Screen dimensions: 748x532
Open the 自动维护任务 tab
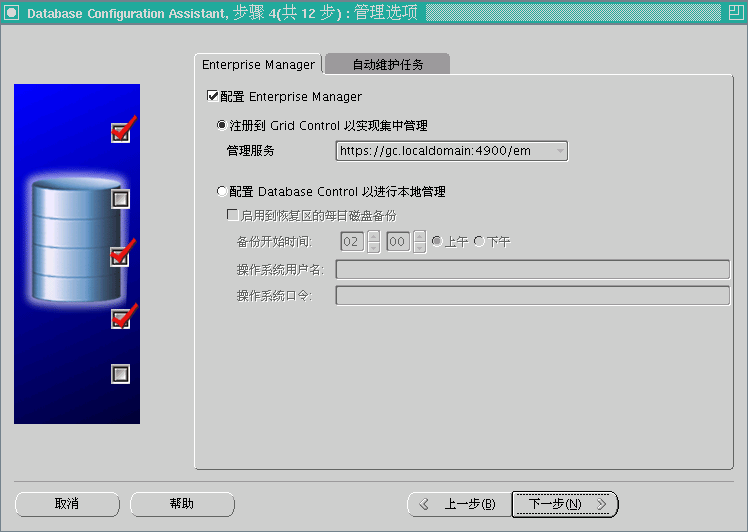(387, 64)
